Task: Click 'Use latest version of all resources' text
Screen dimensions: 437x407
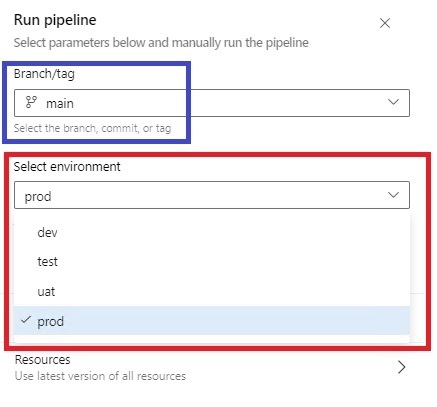Action: (x=100, y=376)
